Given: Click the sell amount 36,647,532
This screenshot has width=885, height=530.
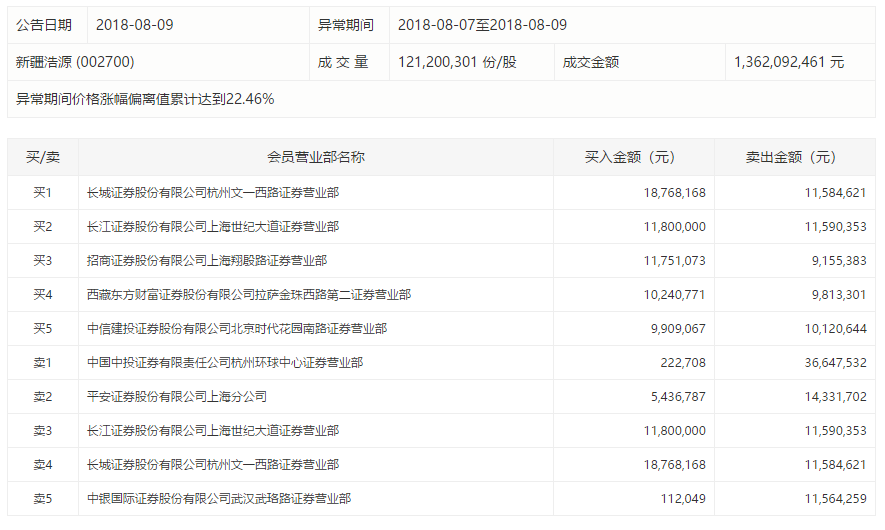Looking at the screenshot, I should point(826,362).
